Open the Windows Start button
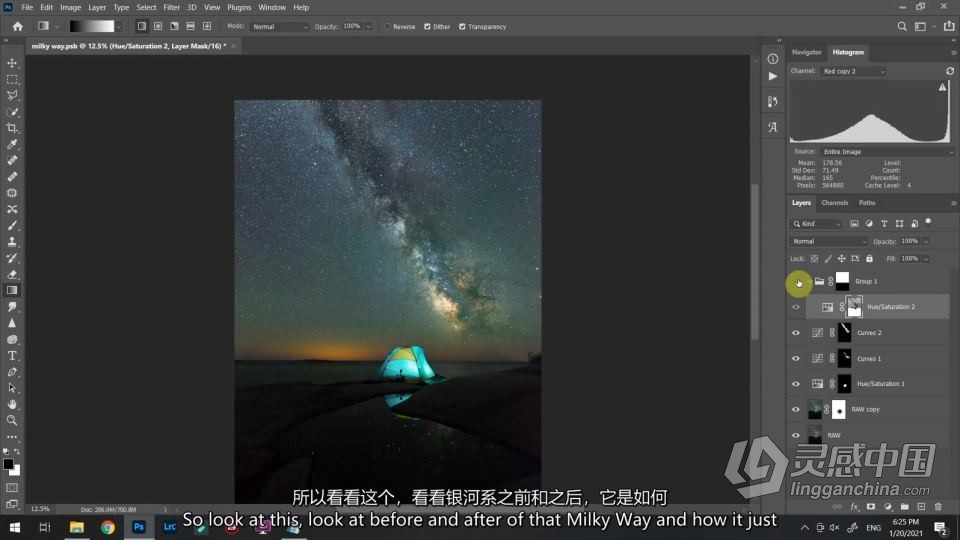The height and width of the screenshot is (540, 960). click(x=15, y=527)
